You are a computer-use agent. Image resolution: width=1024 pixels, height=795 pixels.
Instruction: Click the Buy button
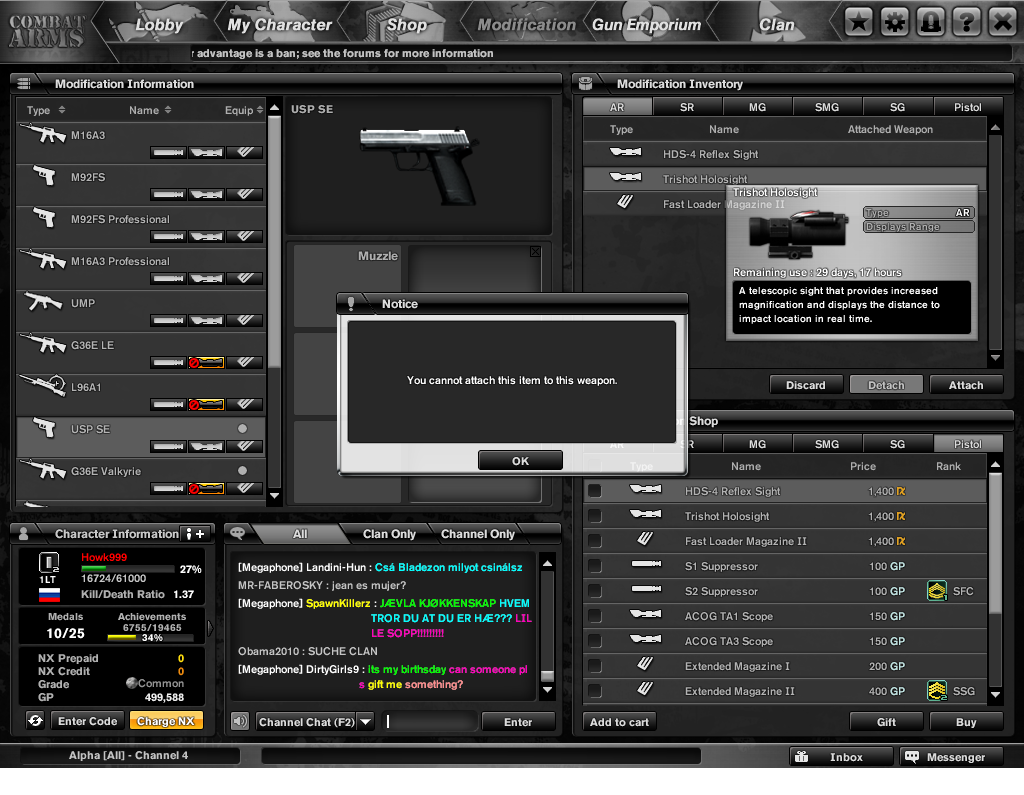966,722
